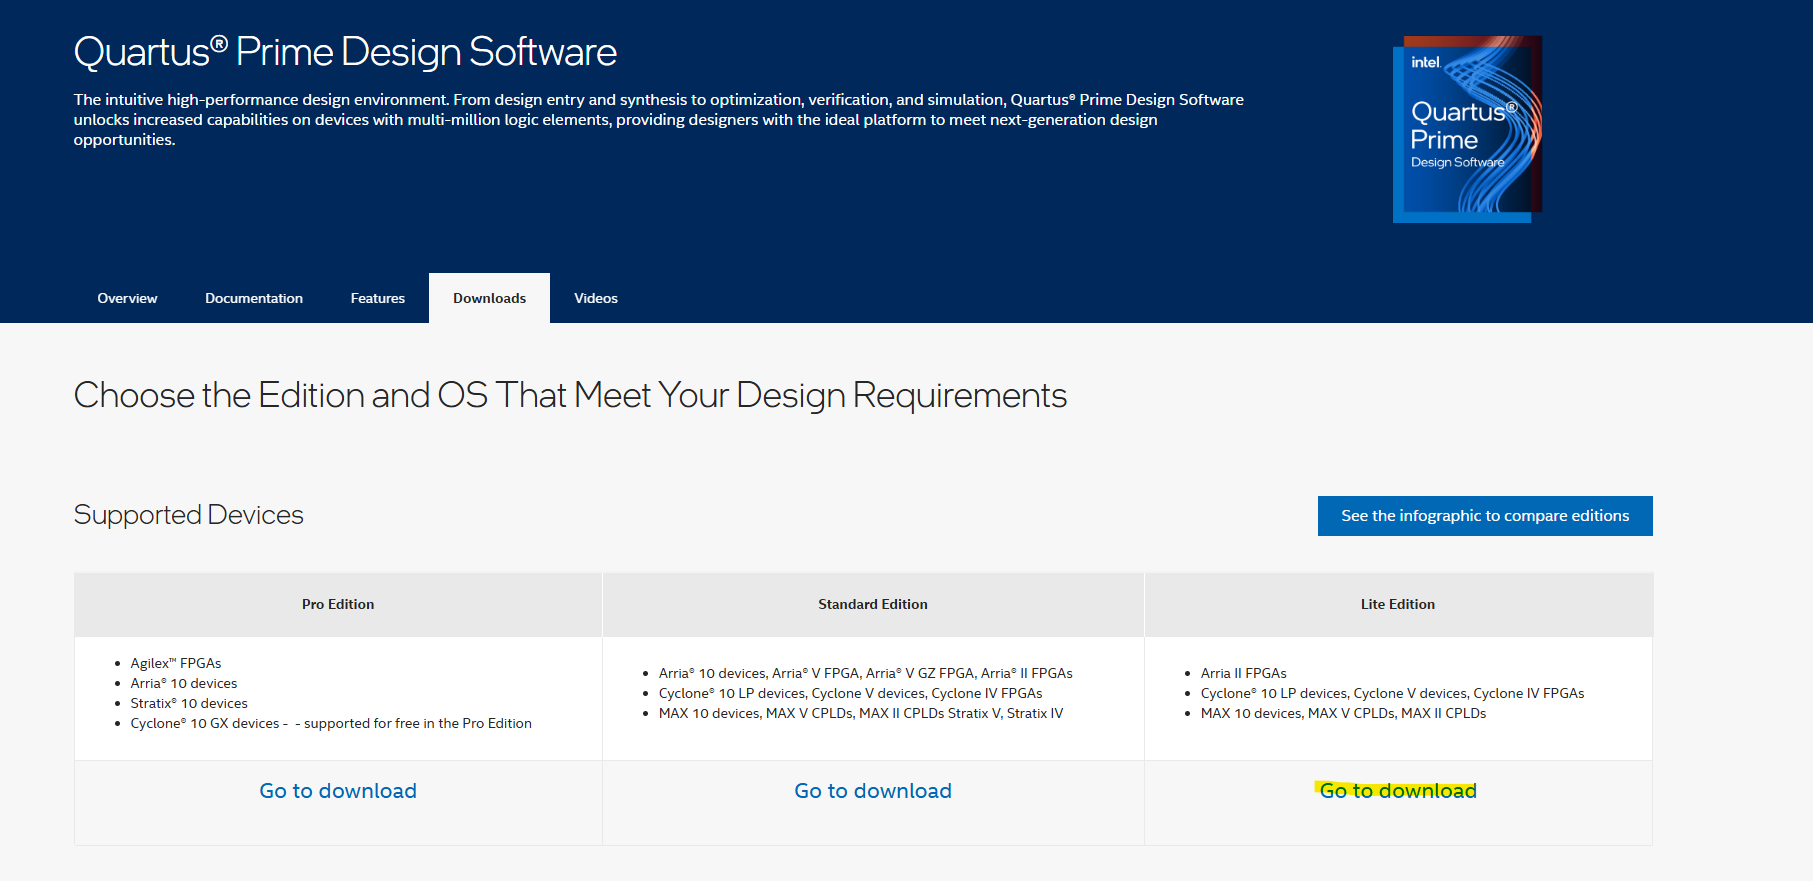Click the Stratix 10 devices list item

(x=189, y=703)
